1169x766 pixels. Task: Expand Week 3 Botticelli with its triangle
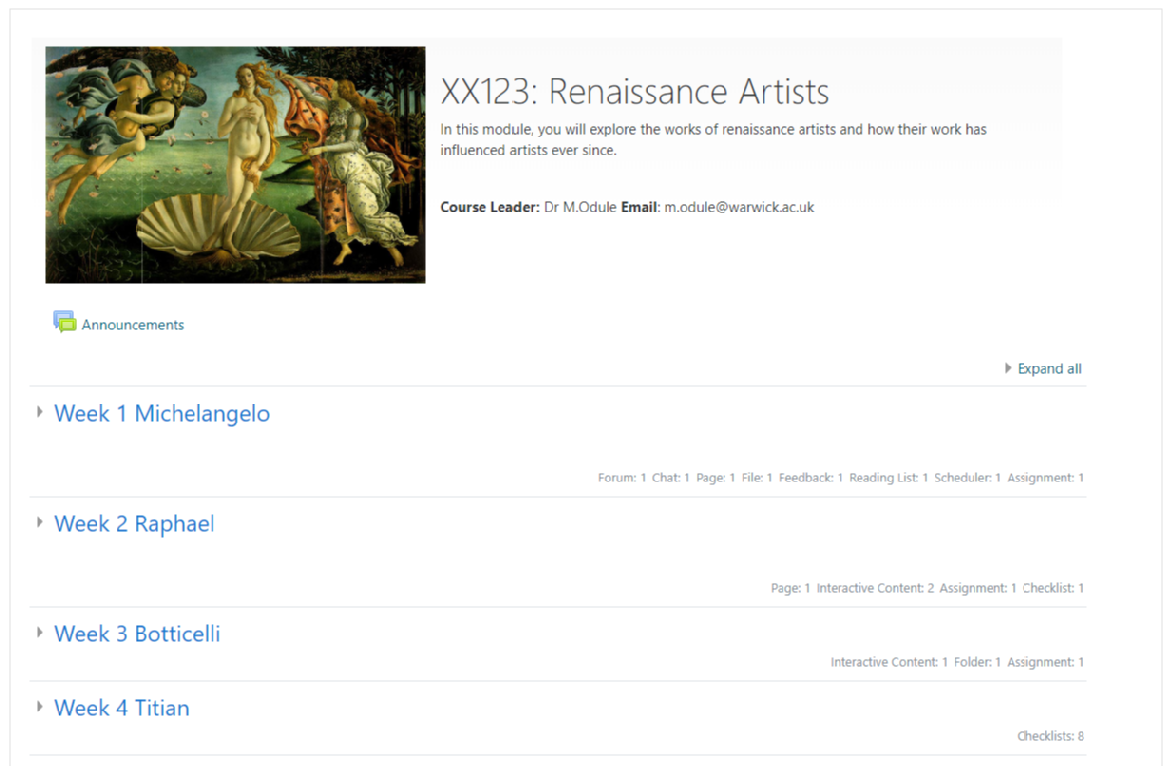(40, 632)
